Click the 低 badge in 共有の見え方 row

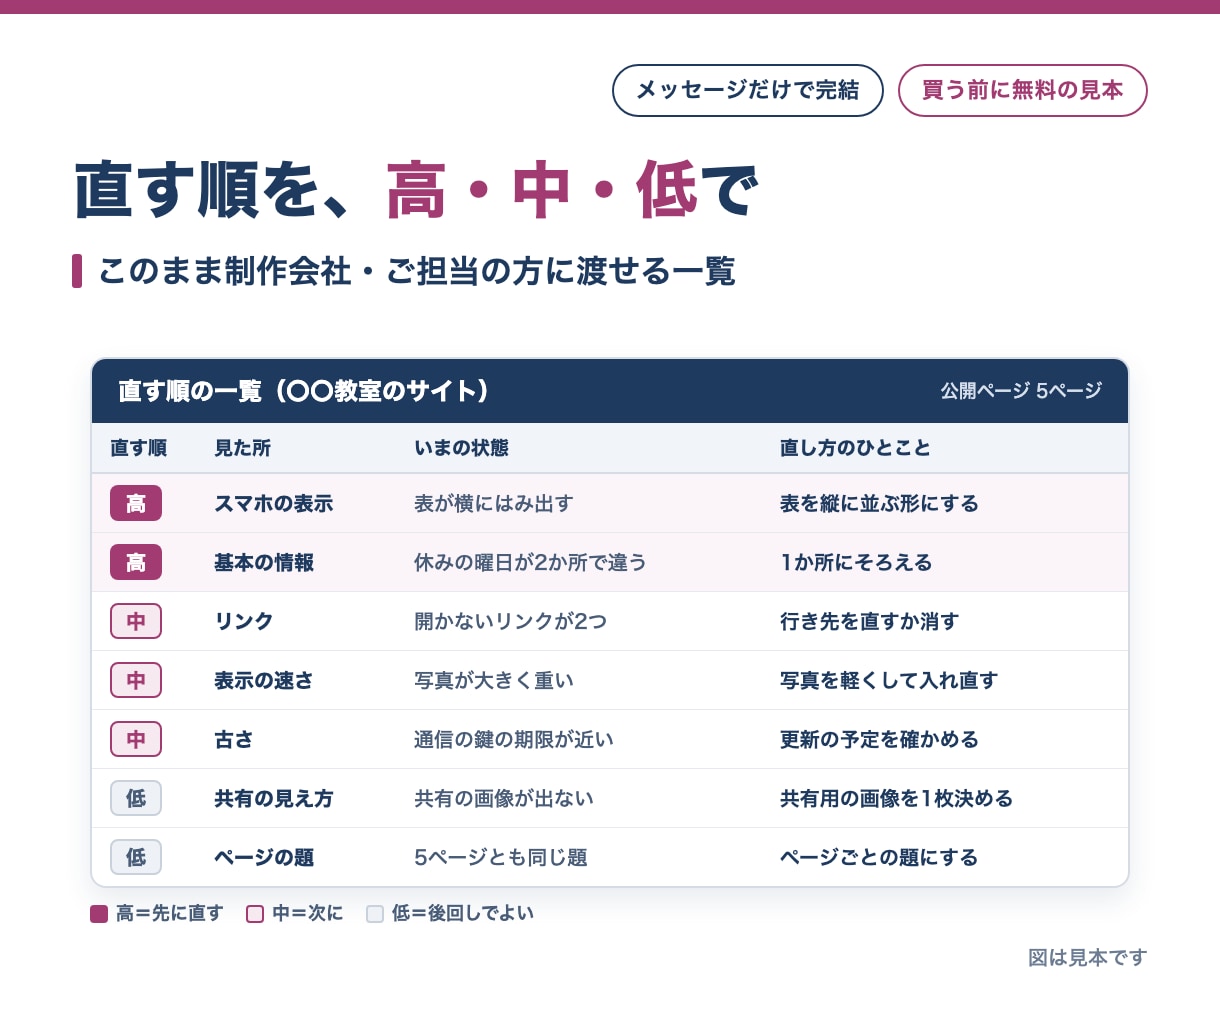click(x=136, y=798)
